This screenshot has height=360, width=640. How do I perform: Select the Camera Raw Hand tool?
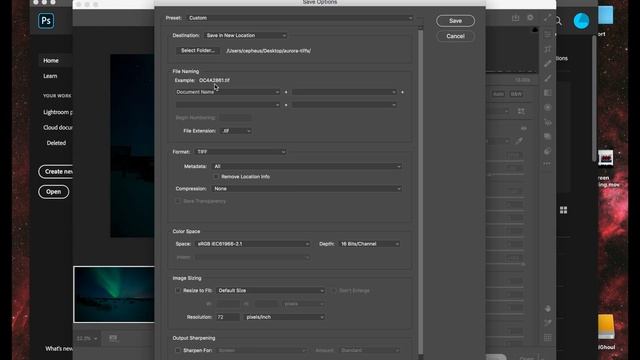(x=548, y=309)
